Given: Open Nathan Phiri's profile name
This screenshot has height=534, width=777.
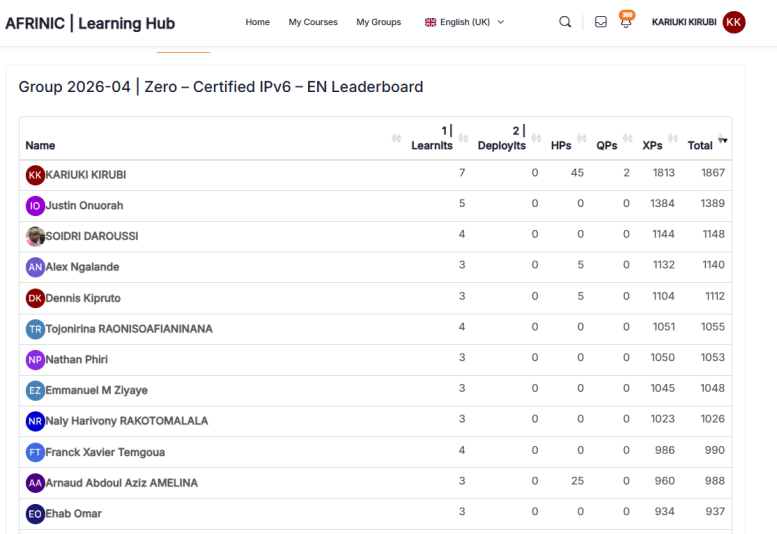Looking at the screenshot, I should point(76,360).
